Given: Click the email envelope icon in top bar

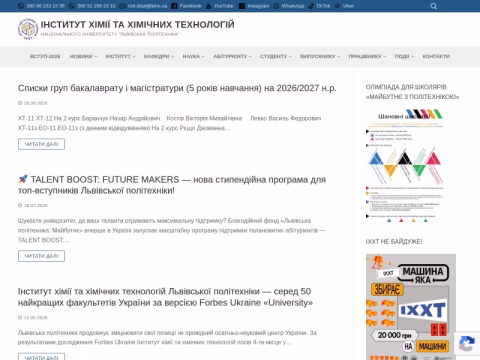Looking at the screenshot, I should click(x=122, y=6).
